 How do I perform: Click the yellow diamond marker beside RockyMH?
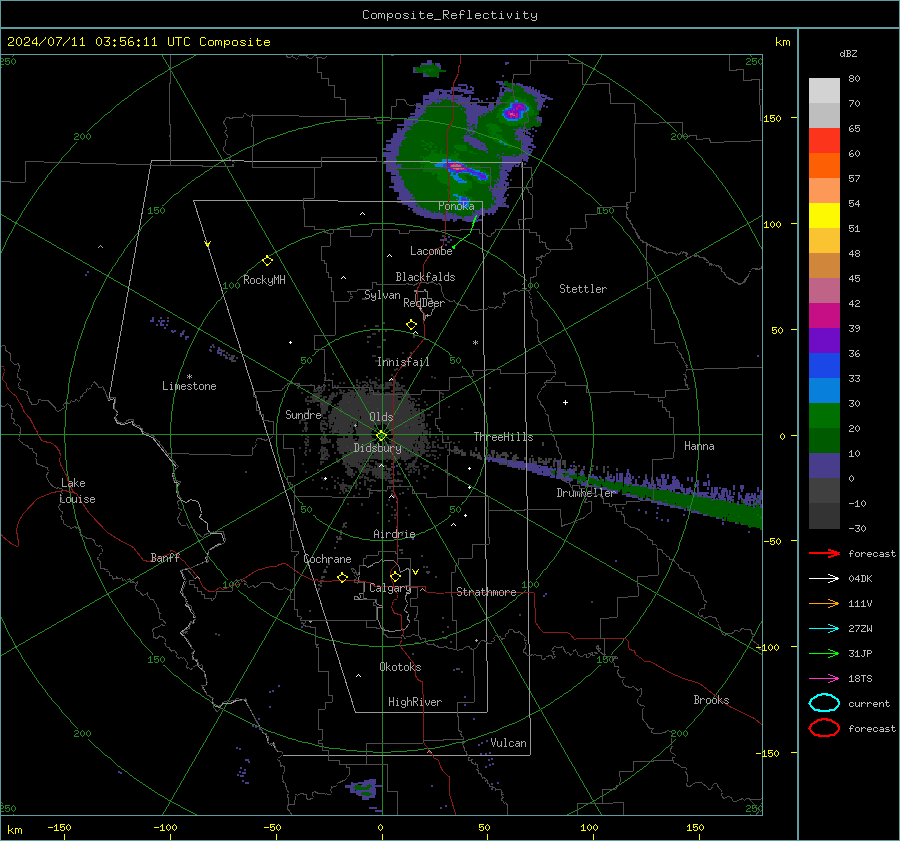click(267, 261)
